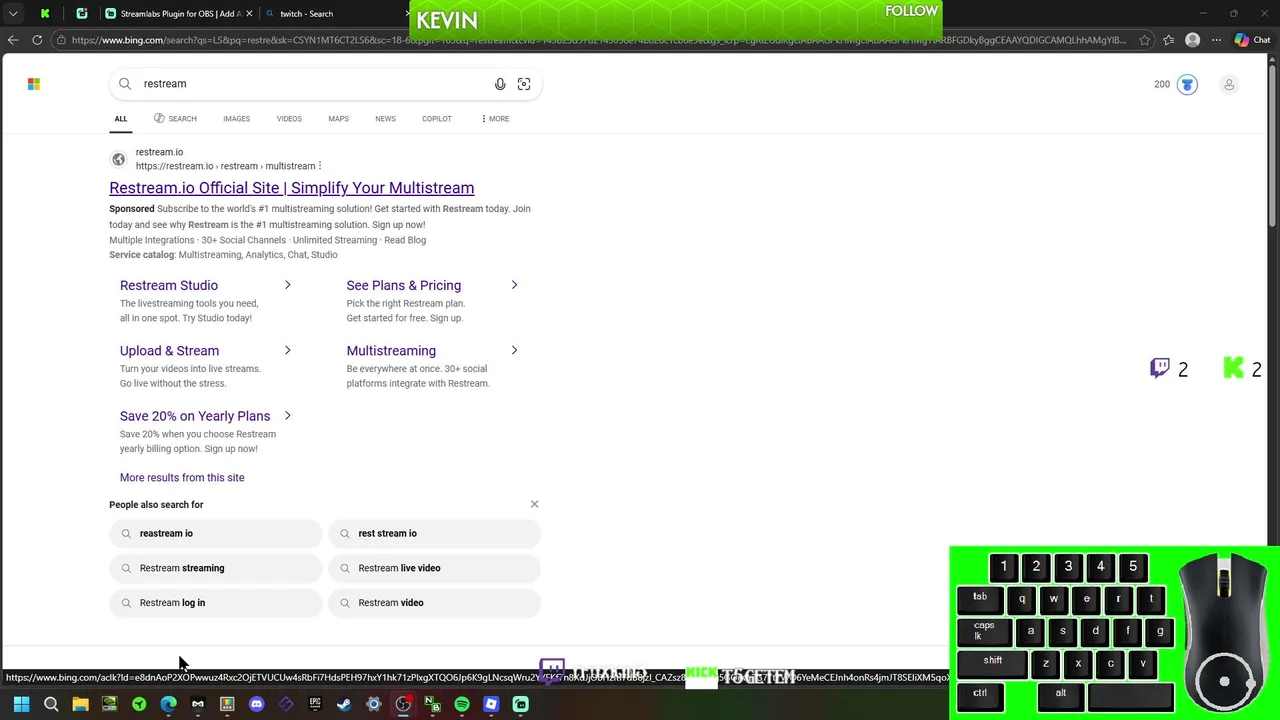Launch Epic Games from taskbar
Image resolution: width=1280 pixels, height=720 pixels.
point(315,704)
